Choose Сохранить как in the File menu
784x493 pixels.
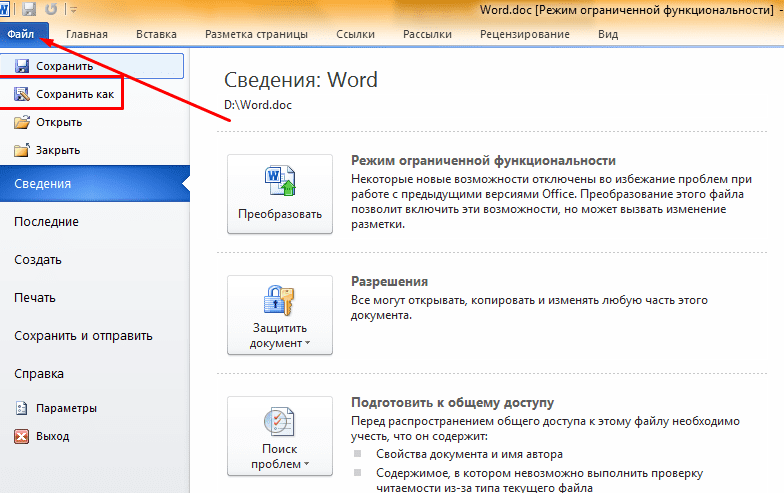75,94
